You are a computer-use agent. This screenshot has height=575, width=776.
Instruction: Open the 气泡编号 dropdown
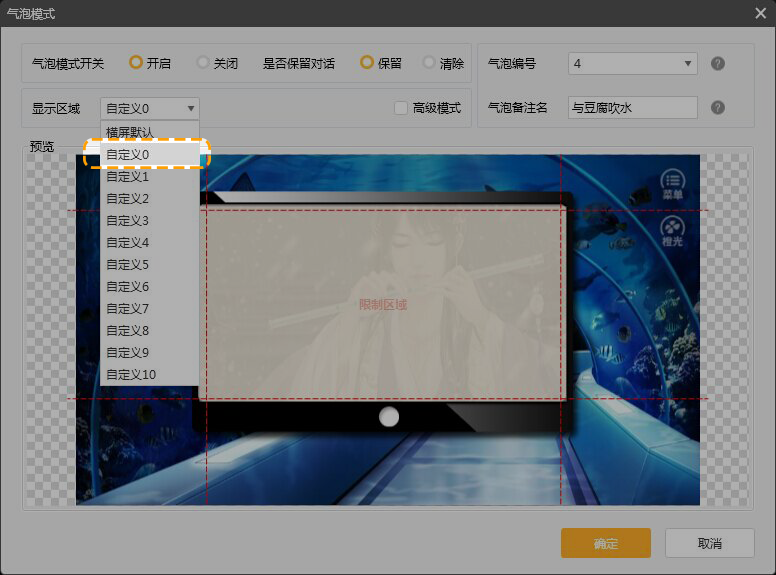coord(632,64)
